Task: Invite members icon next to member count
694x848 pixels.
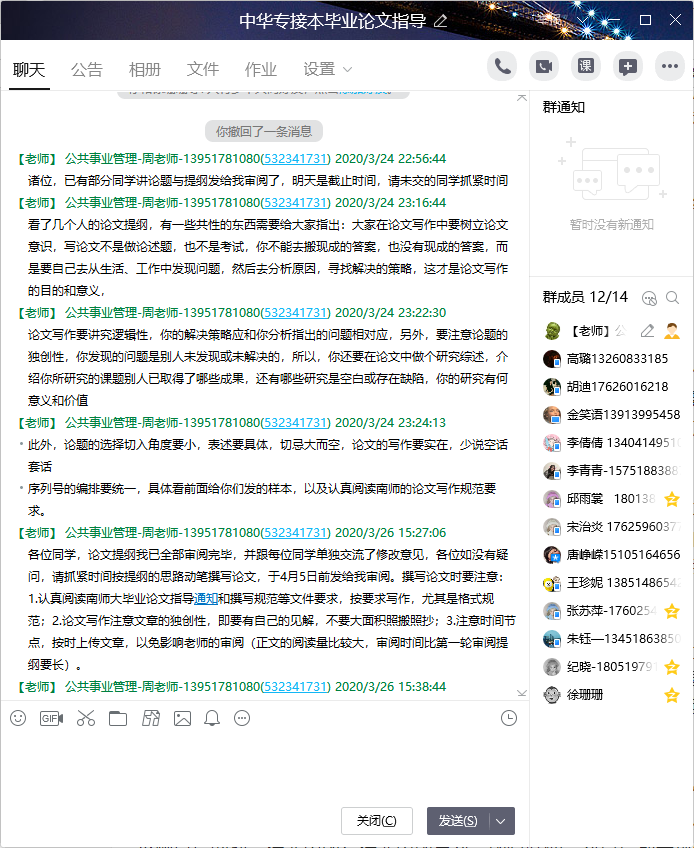Action: (649, 298)
